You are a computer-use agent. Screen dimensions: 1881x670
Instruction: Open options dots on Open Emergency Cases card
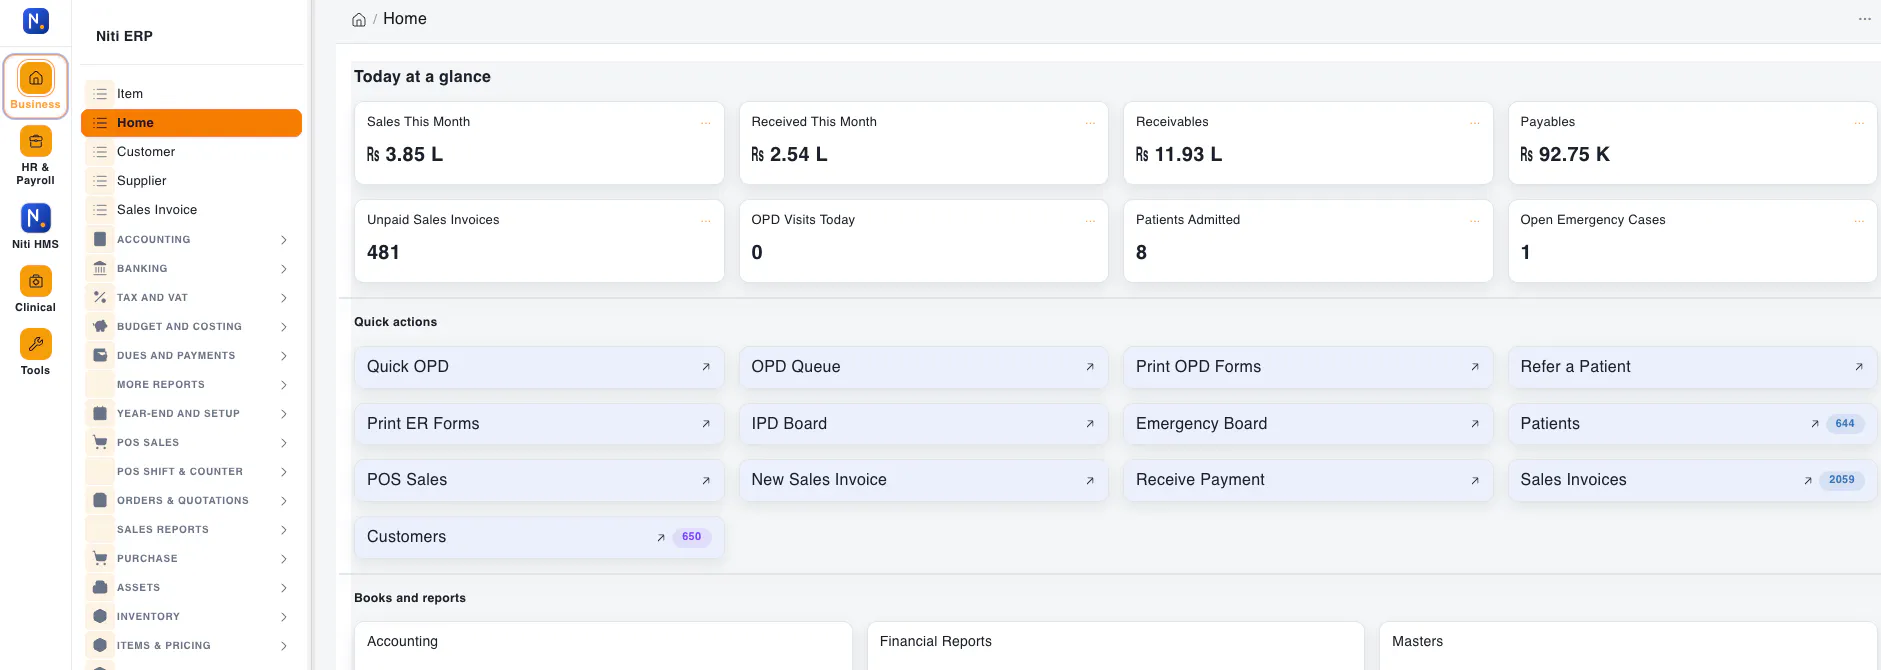(x=1859, y=220)
